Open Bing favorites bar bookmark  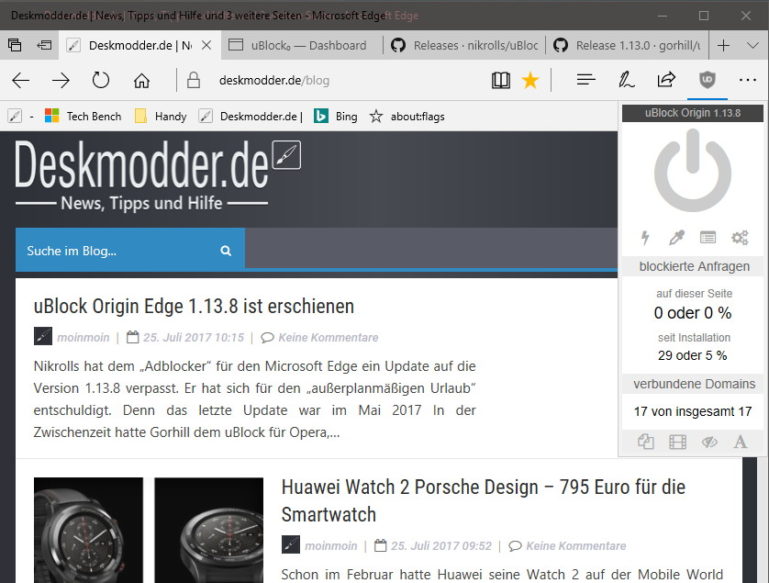click(336, 116)
